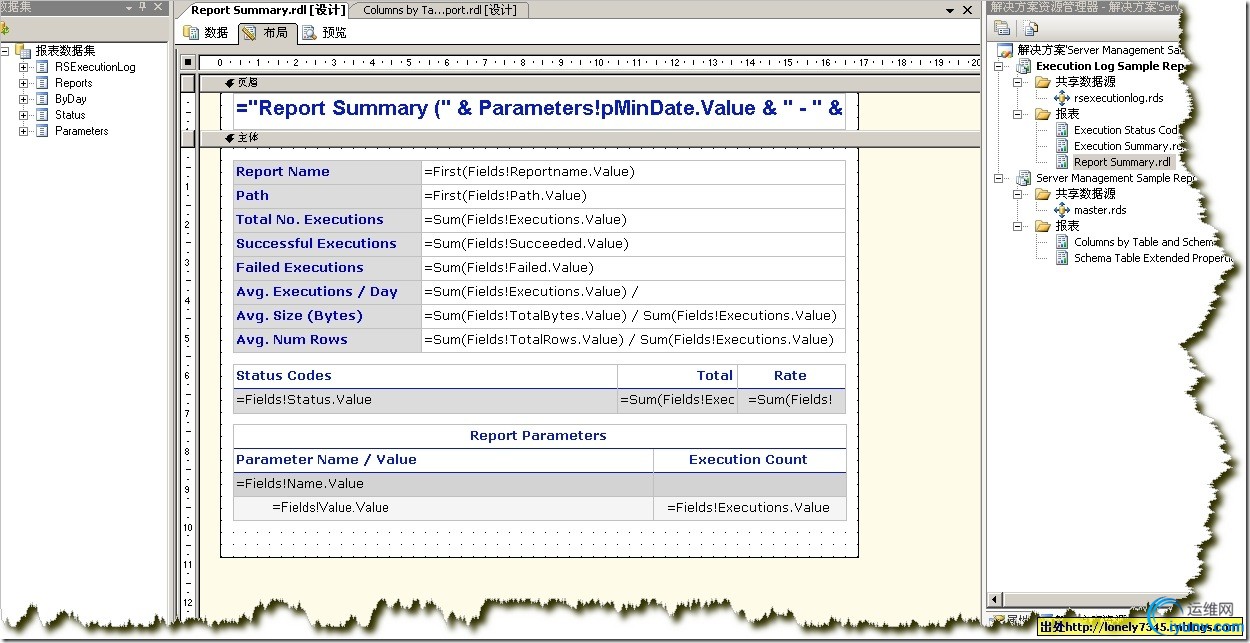Viewport: 1250px width, 643px height.
Task: Collapse the 报表数据集 root node
Action: click(6, 51)
